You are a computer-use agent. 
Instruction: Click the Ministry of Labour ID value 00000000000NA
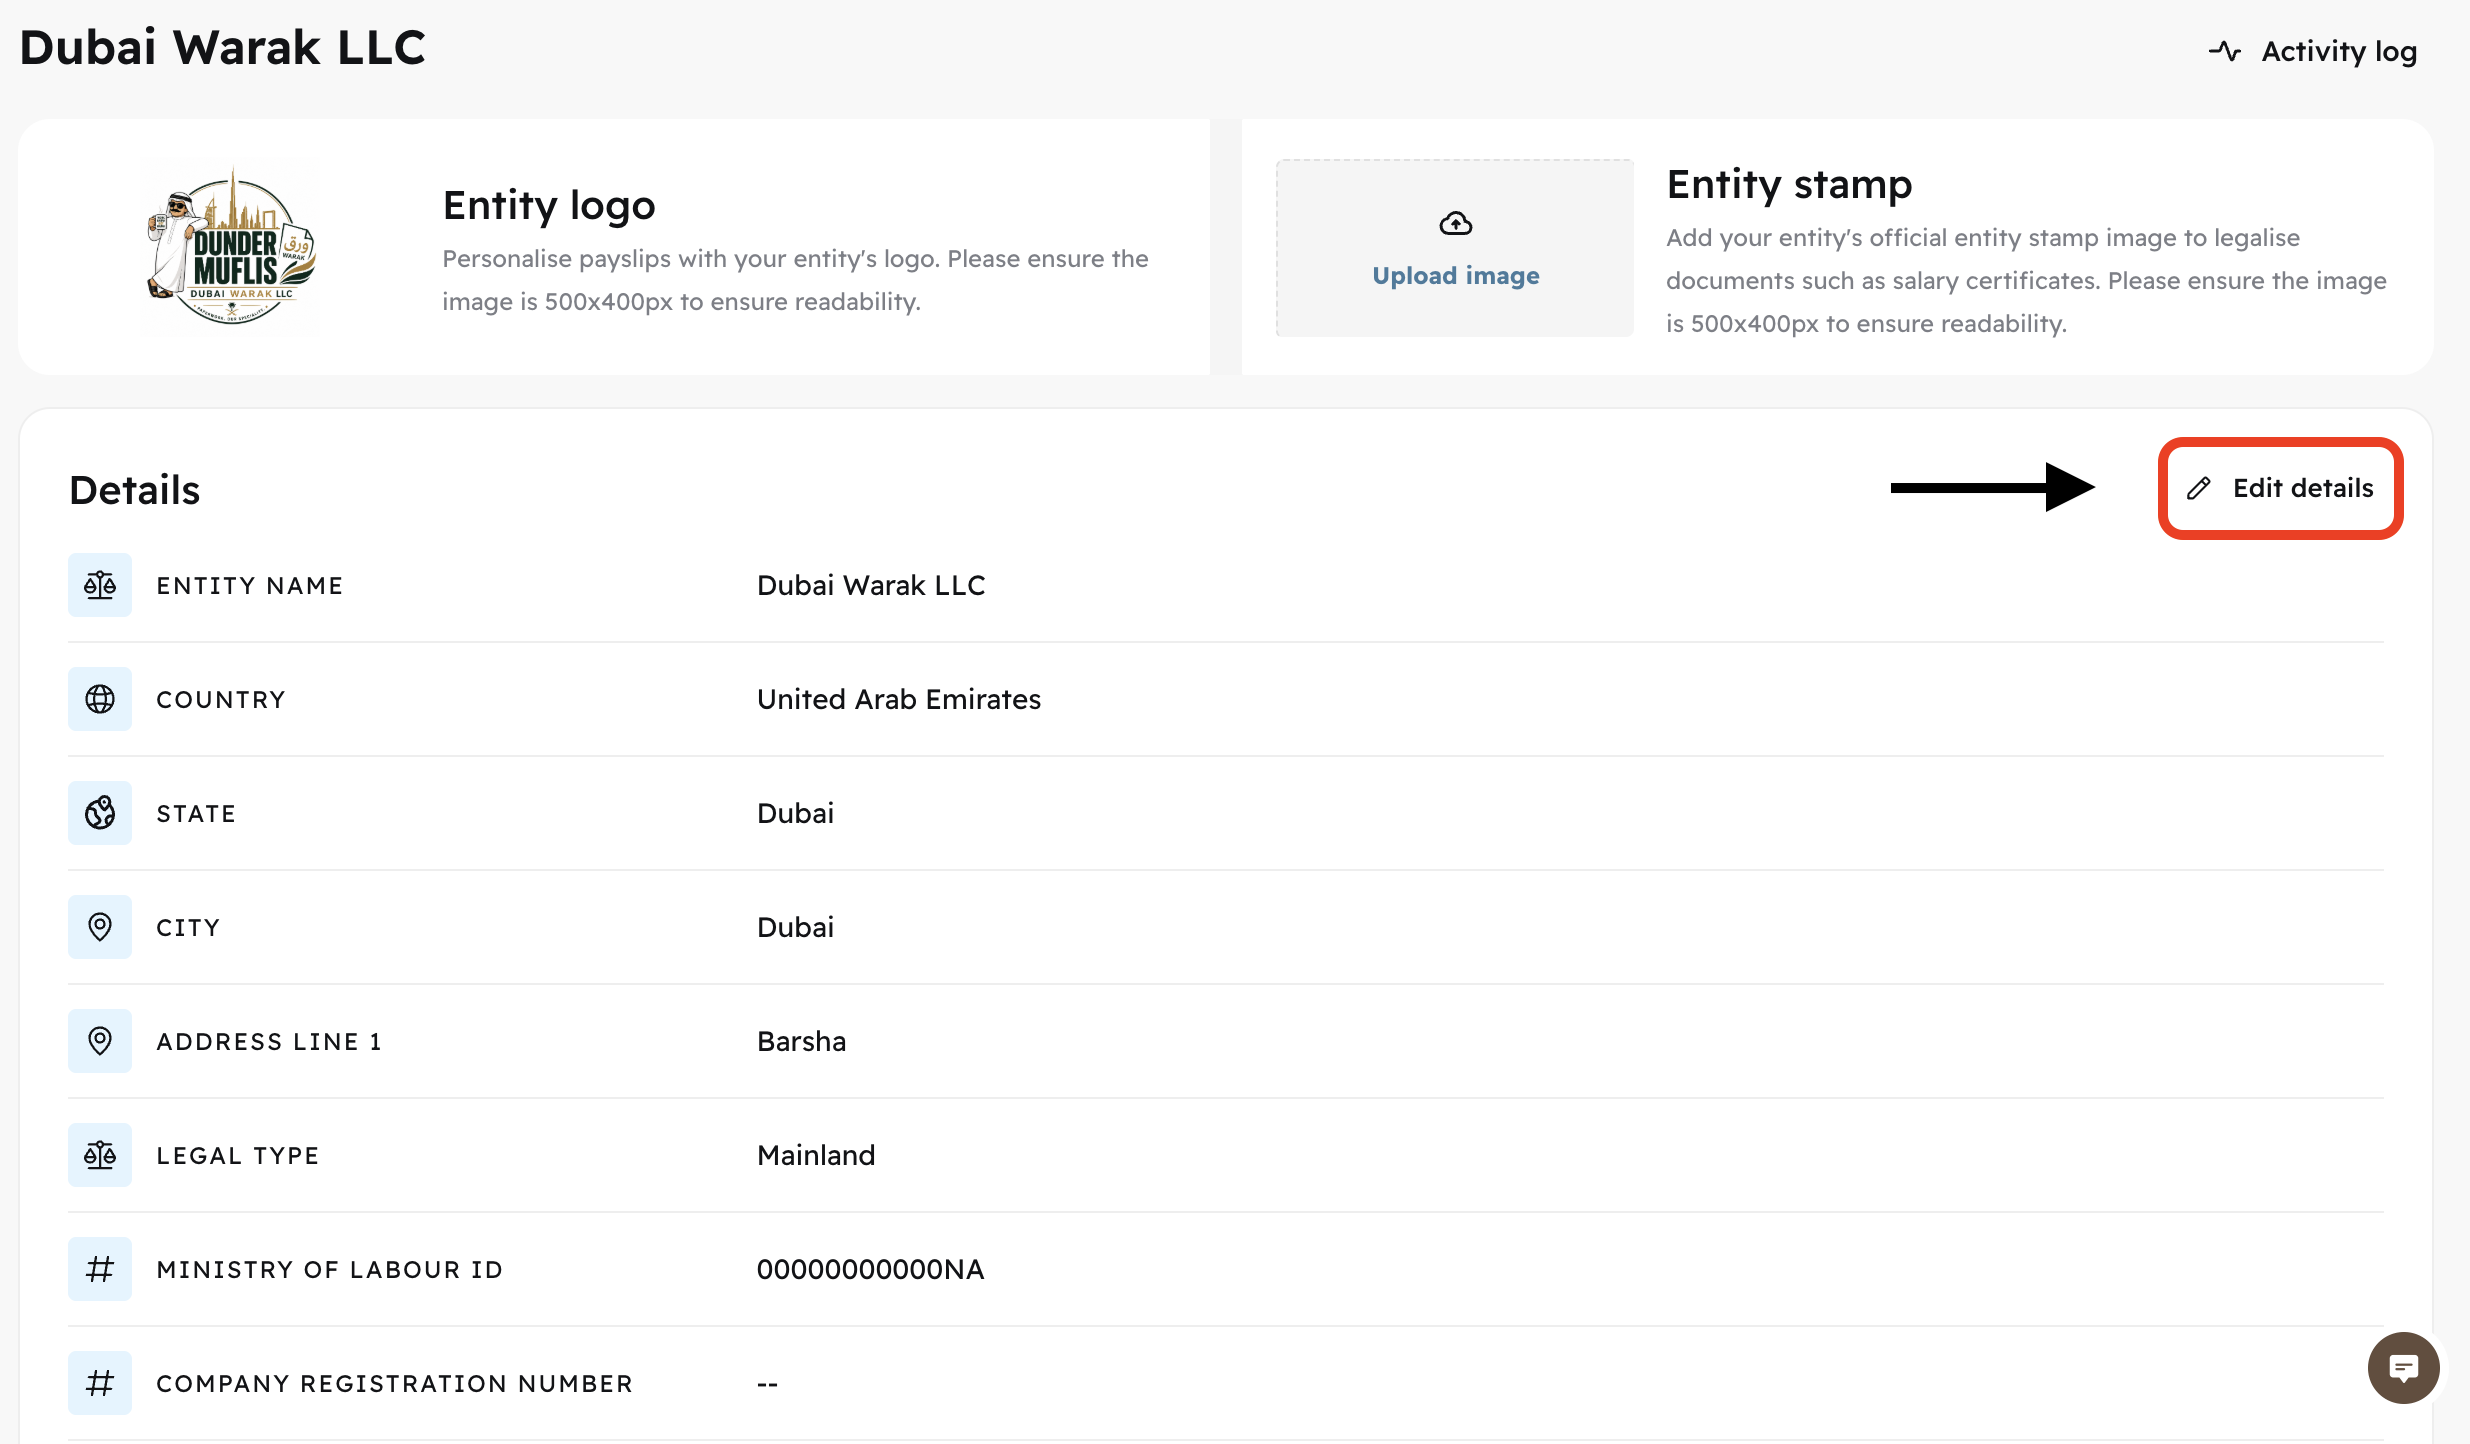(x=870, y=1269)
